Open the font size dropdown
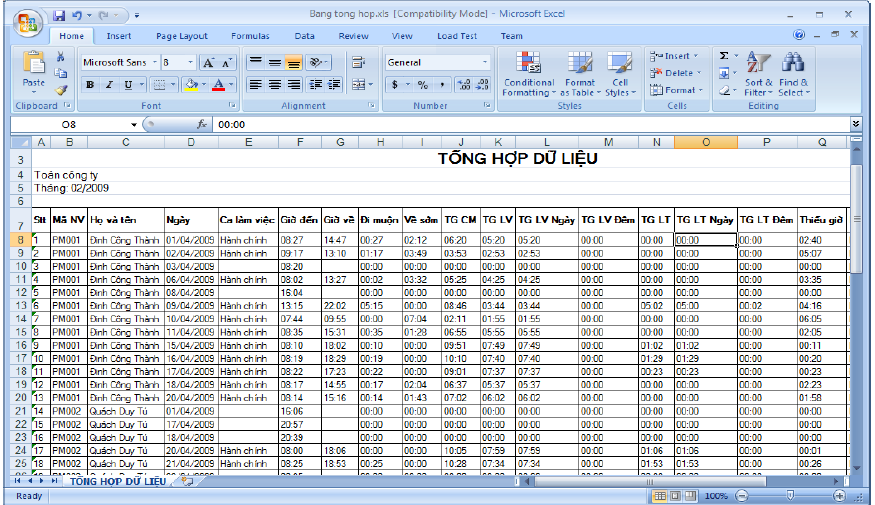The image size is (875, 505). pyautogui.click(x=190, y=62)
